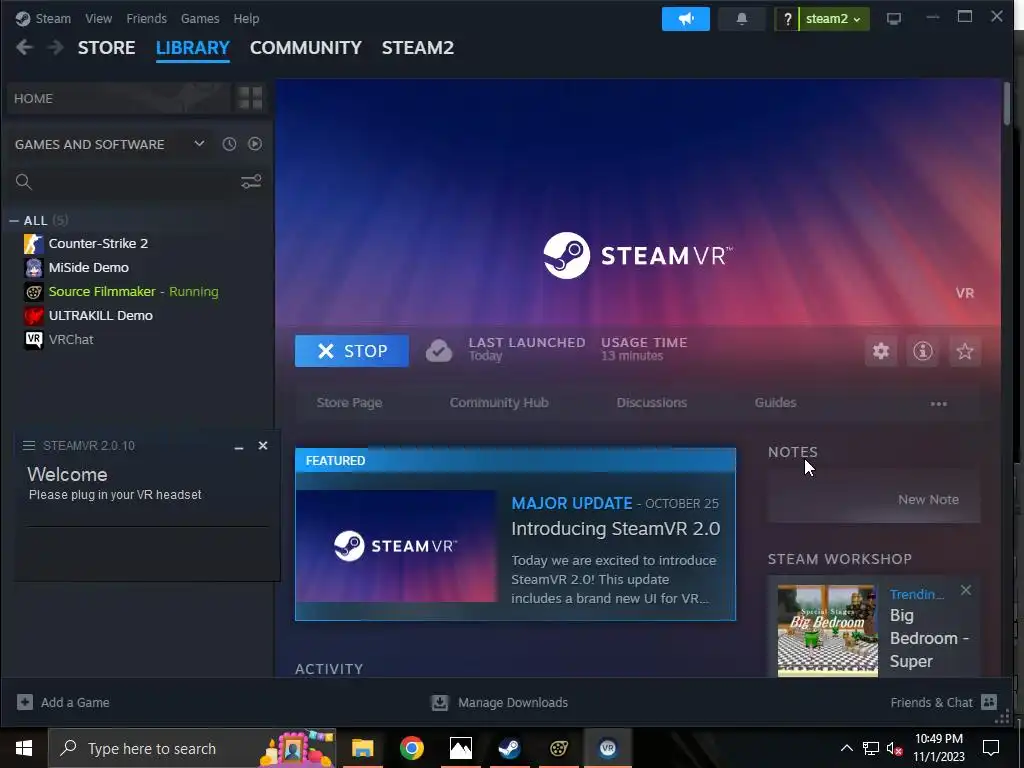
Task: Open the steam2 account dropdown
Action: (833, 19)
